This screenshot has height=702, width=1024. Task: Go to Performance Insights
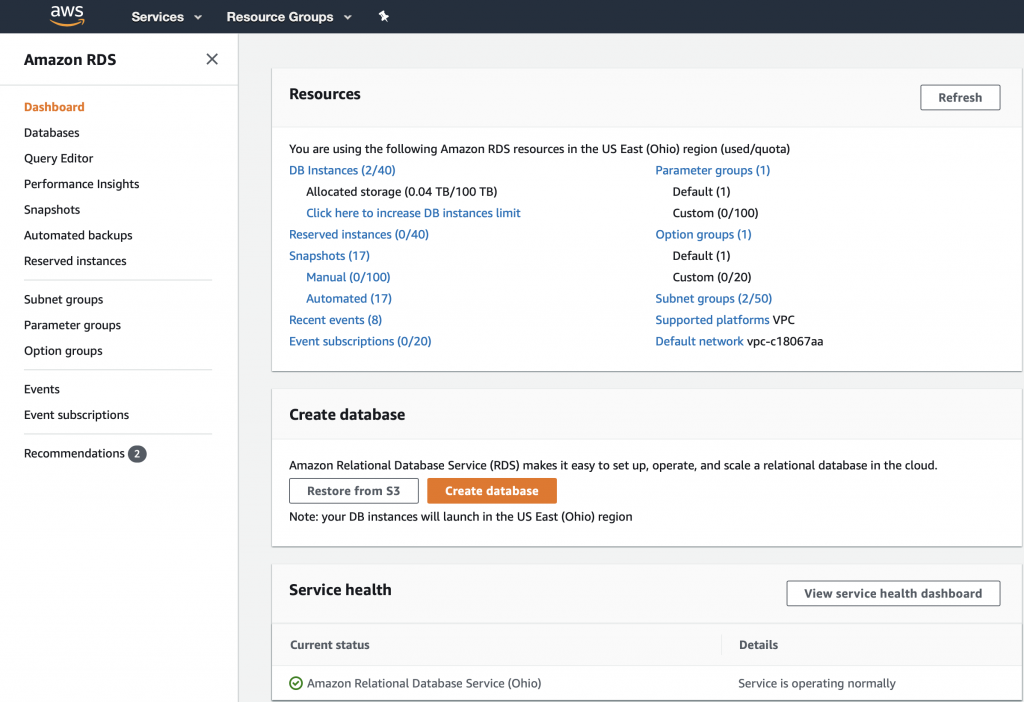point(82,184)
